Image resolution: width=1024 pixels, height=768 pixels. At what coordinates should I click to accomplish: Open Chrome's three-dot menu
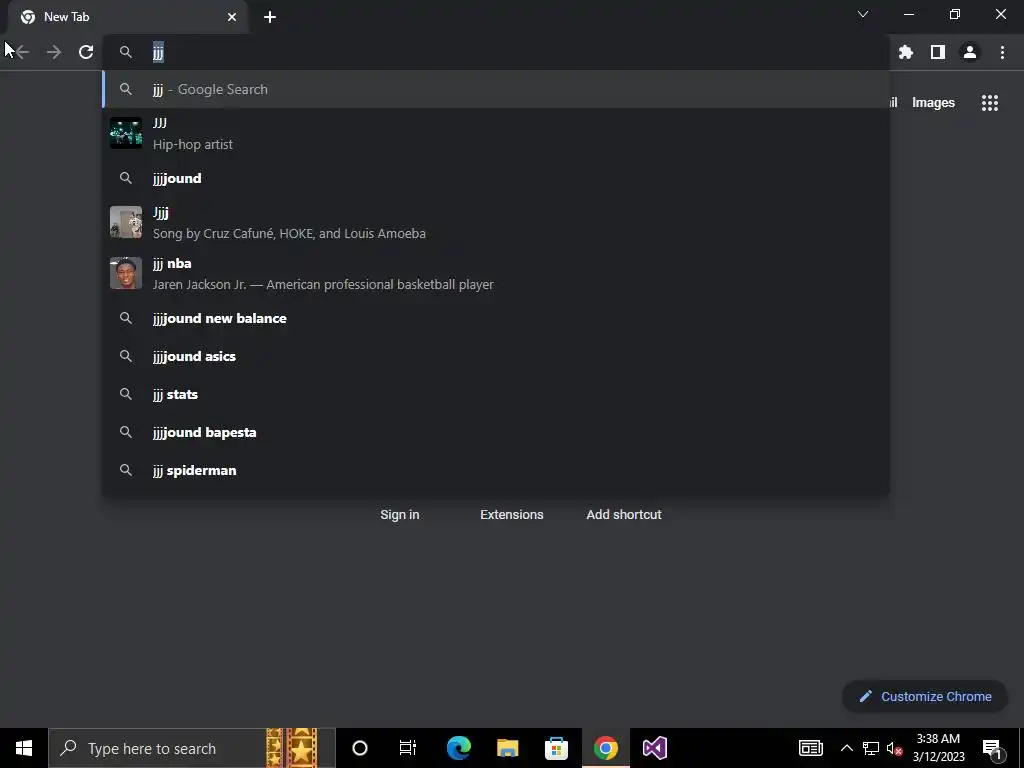[1002, 52]
